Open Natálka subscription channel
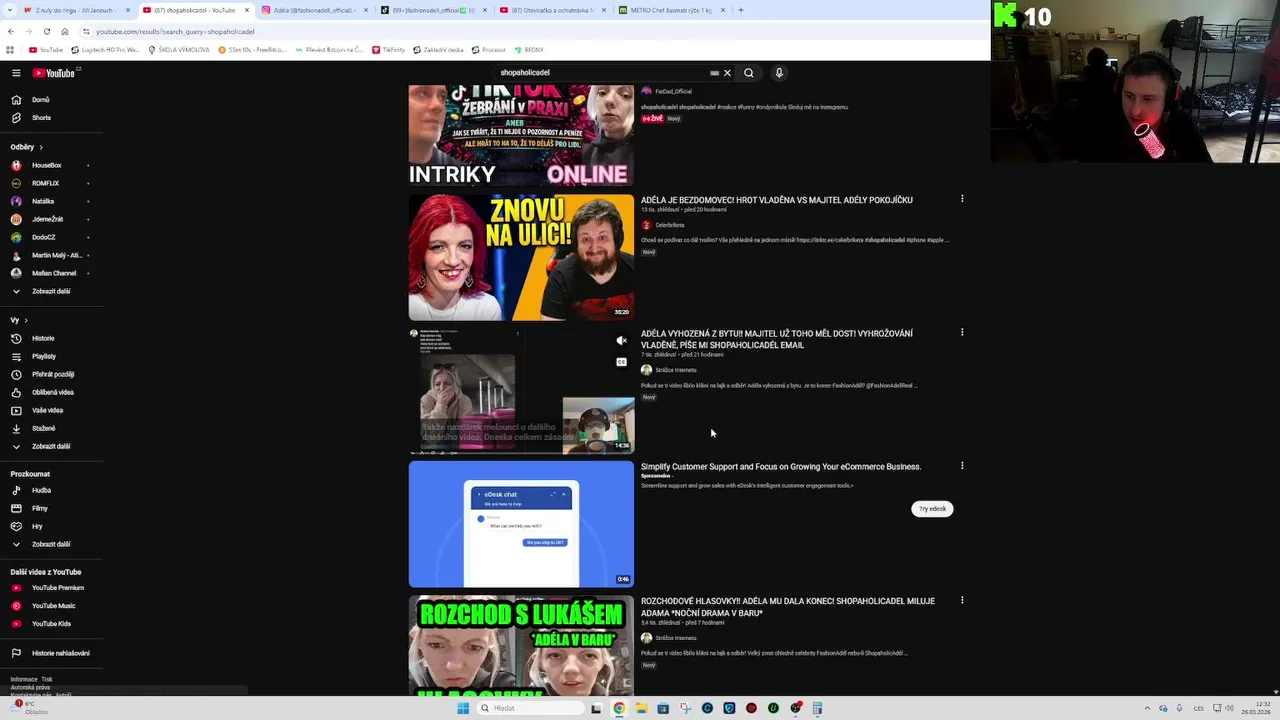 (x=42, y=202)
